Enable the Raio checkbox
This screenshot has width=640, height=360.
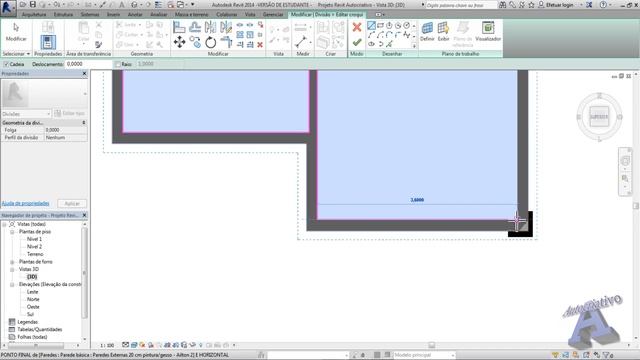118,64
